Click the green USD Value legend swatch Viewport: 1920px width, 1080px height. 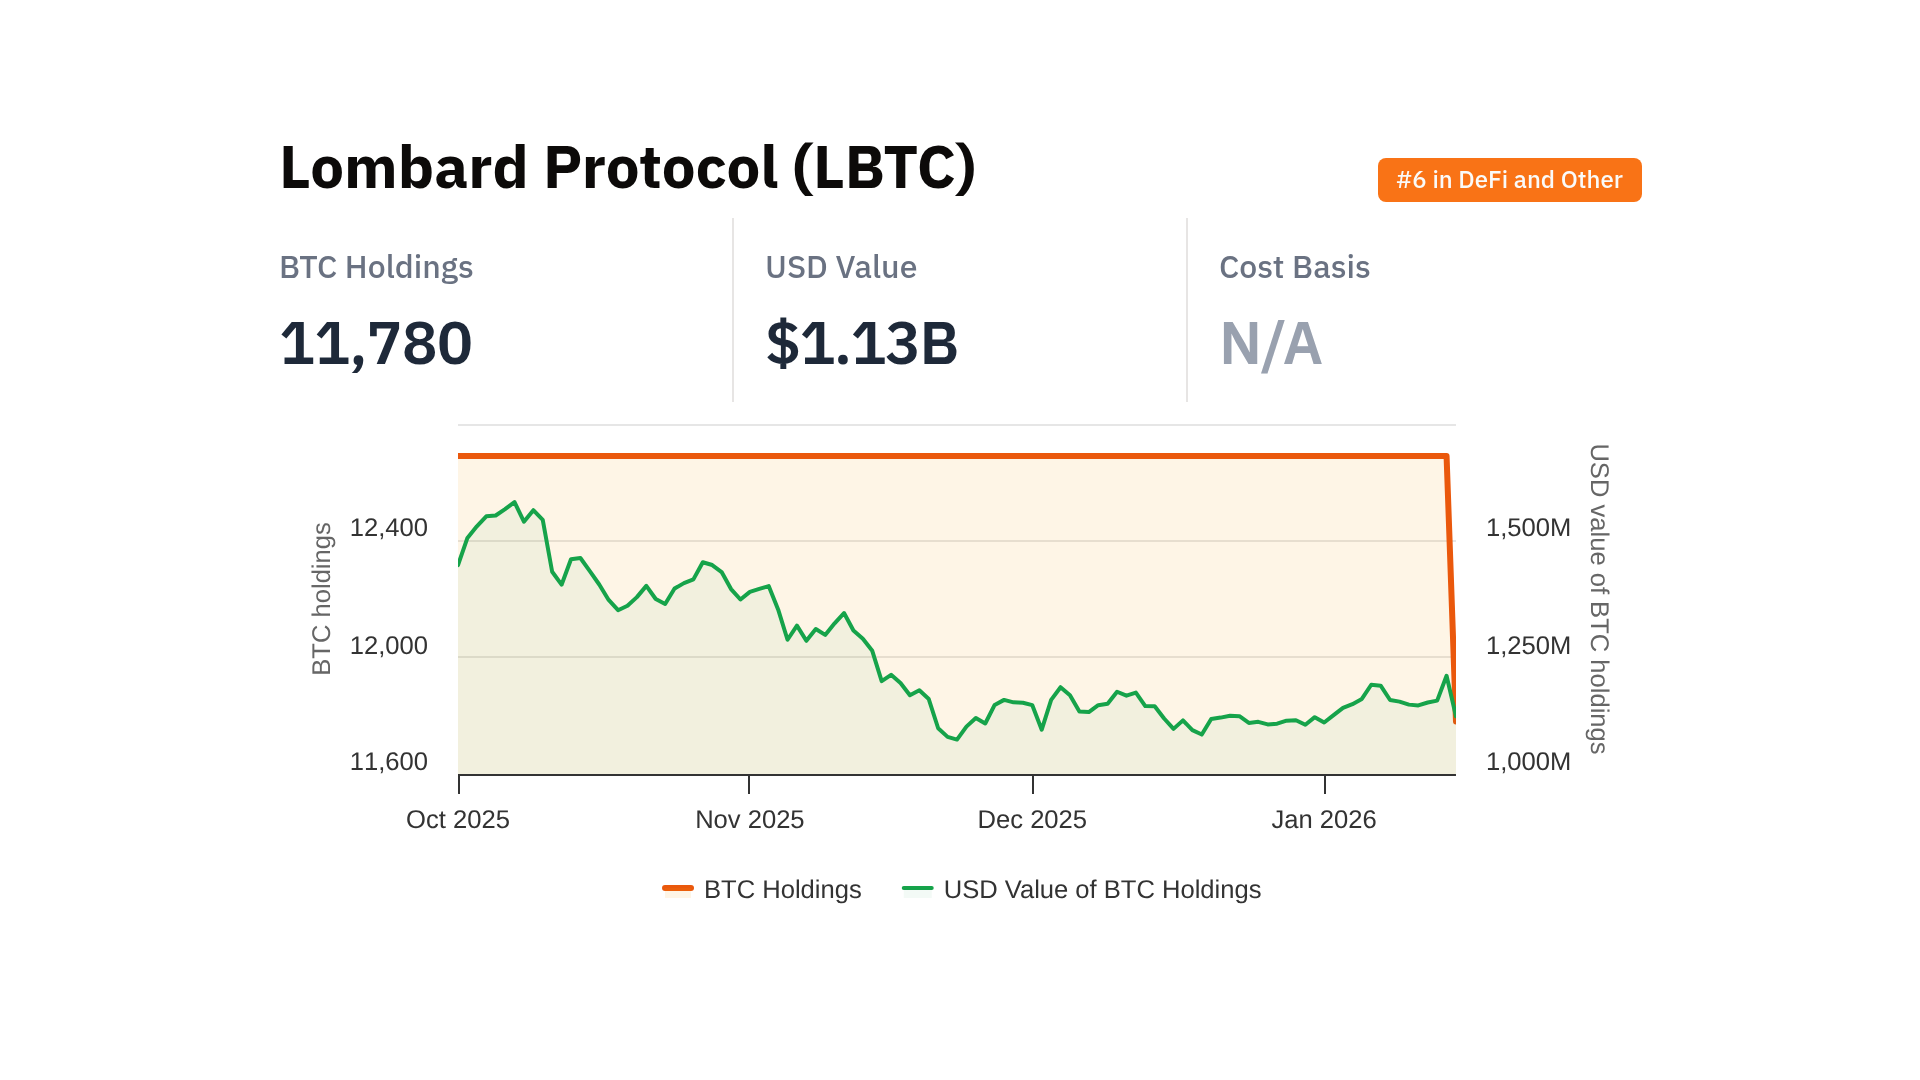(917, 888)
